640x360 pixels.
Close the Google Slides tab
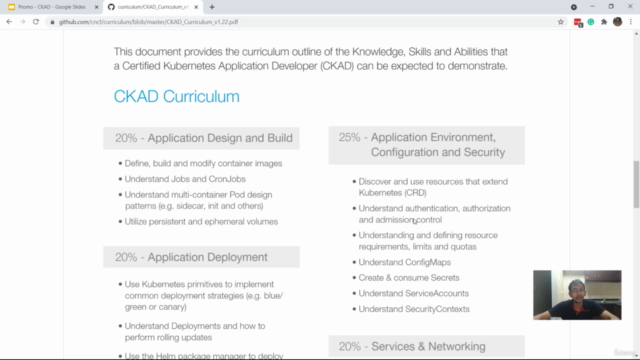(97, 7)
